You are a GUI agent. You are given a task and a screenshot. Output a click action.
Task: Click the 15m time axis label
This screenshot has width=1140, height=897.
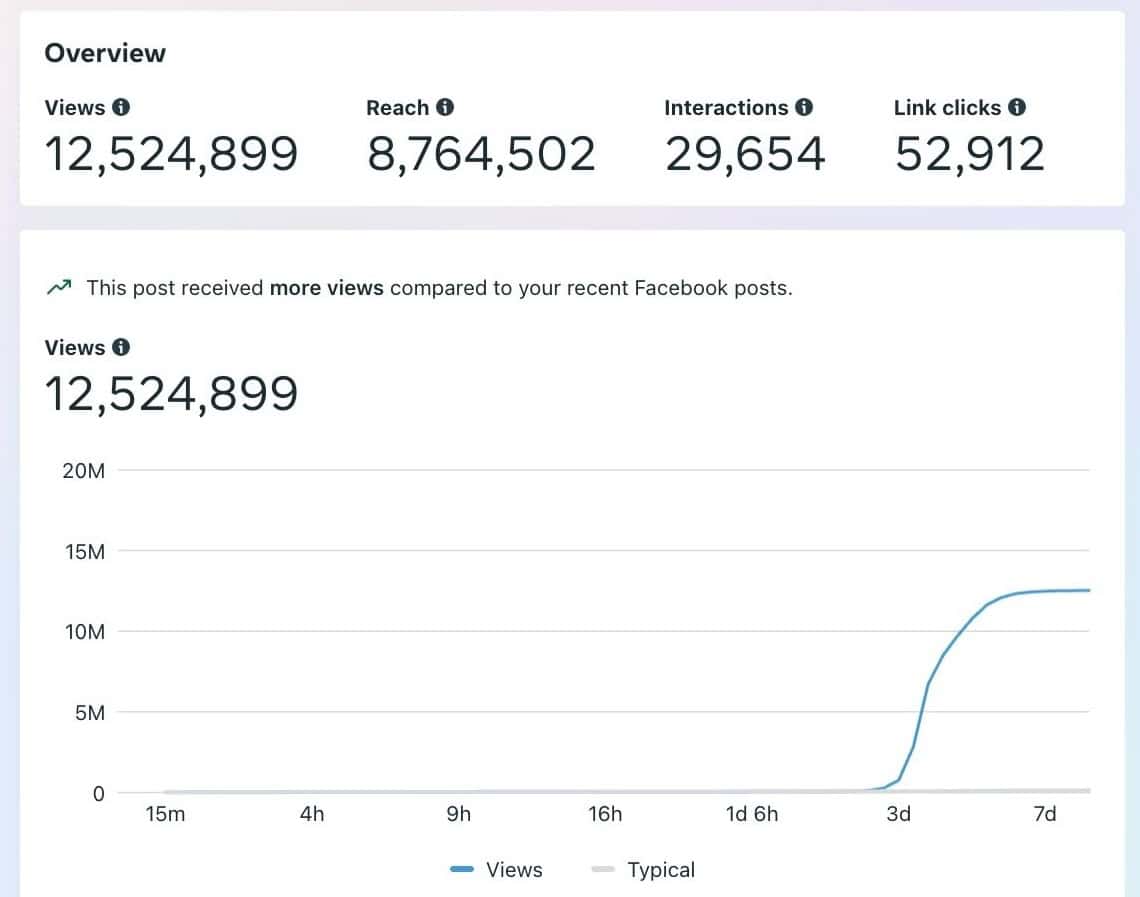(x=165, y=814)
